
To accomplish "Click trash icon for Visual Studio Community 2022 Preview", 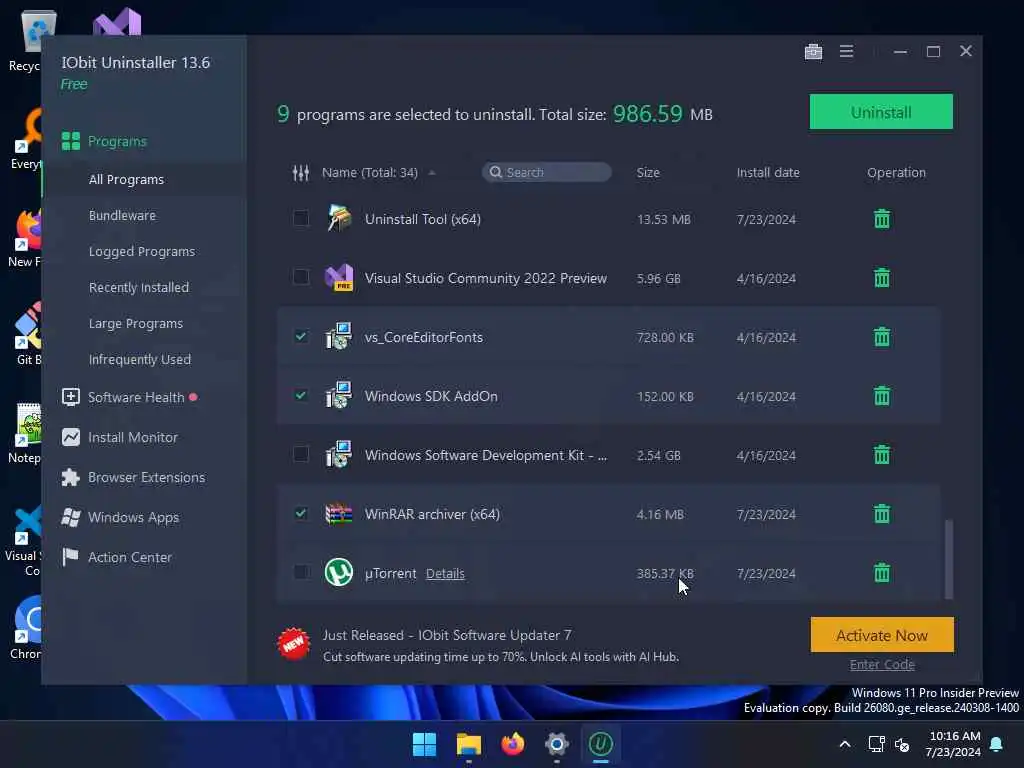I will [882, 278].
